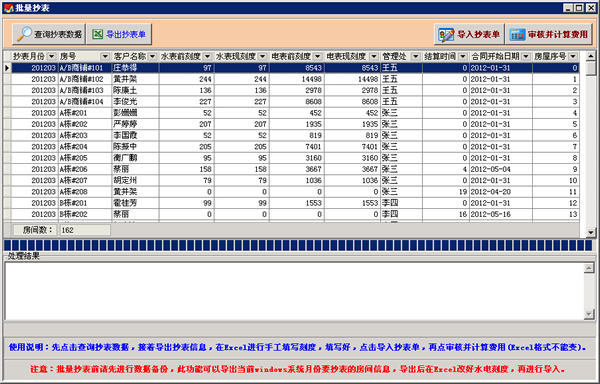Screen dimensions: 600x384
Task: Select room cell B栋#201
Action: click(85, 203)
